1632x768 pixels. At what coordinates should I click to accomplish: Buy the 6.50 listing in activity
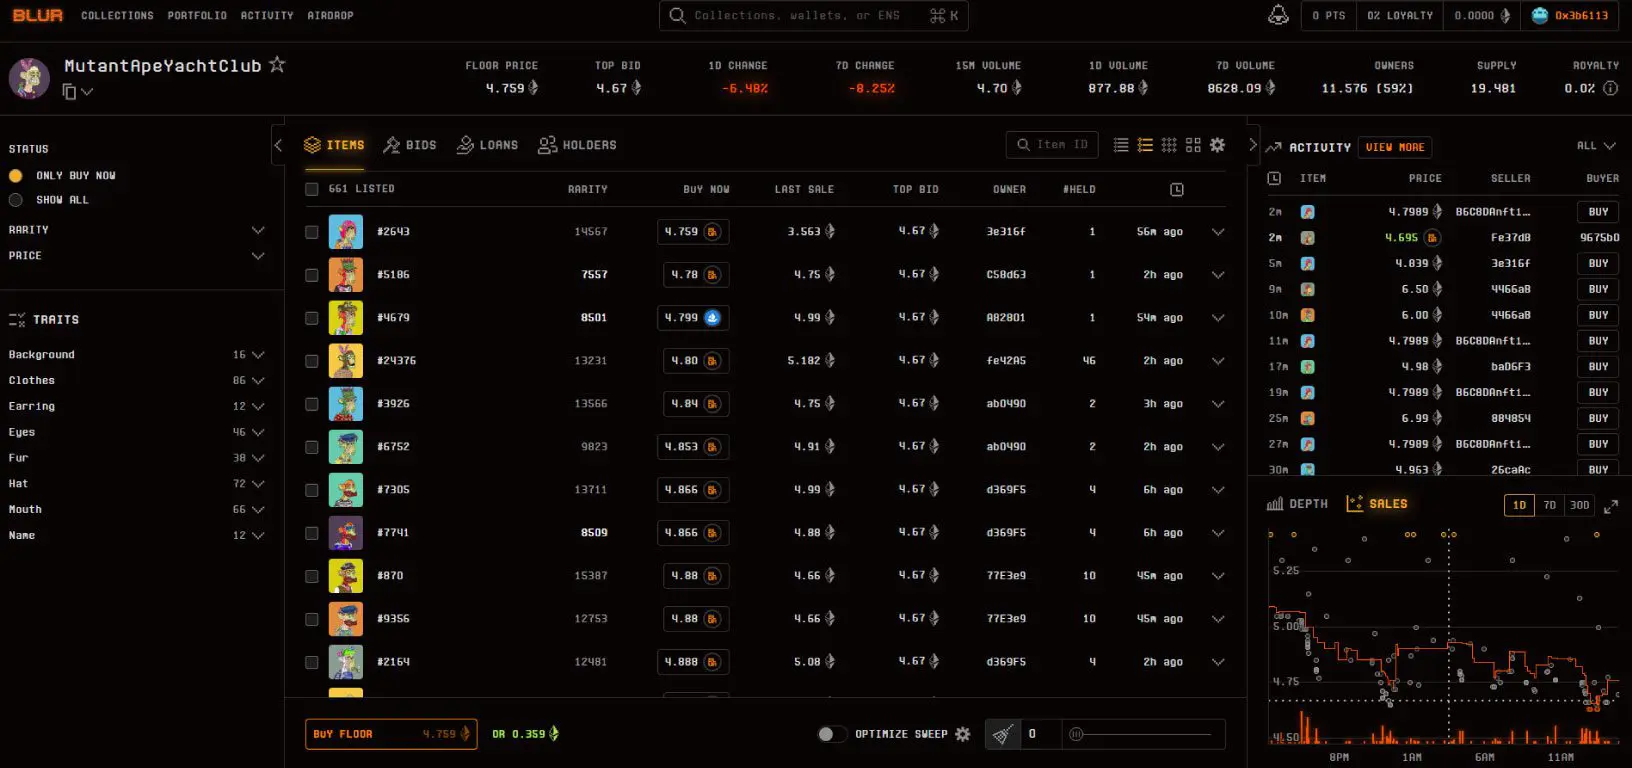point(1598,290)
